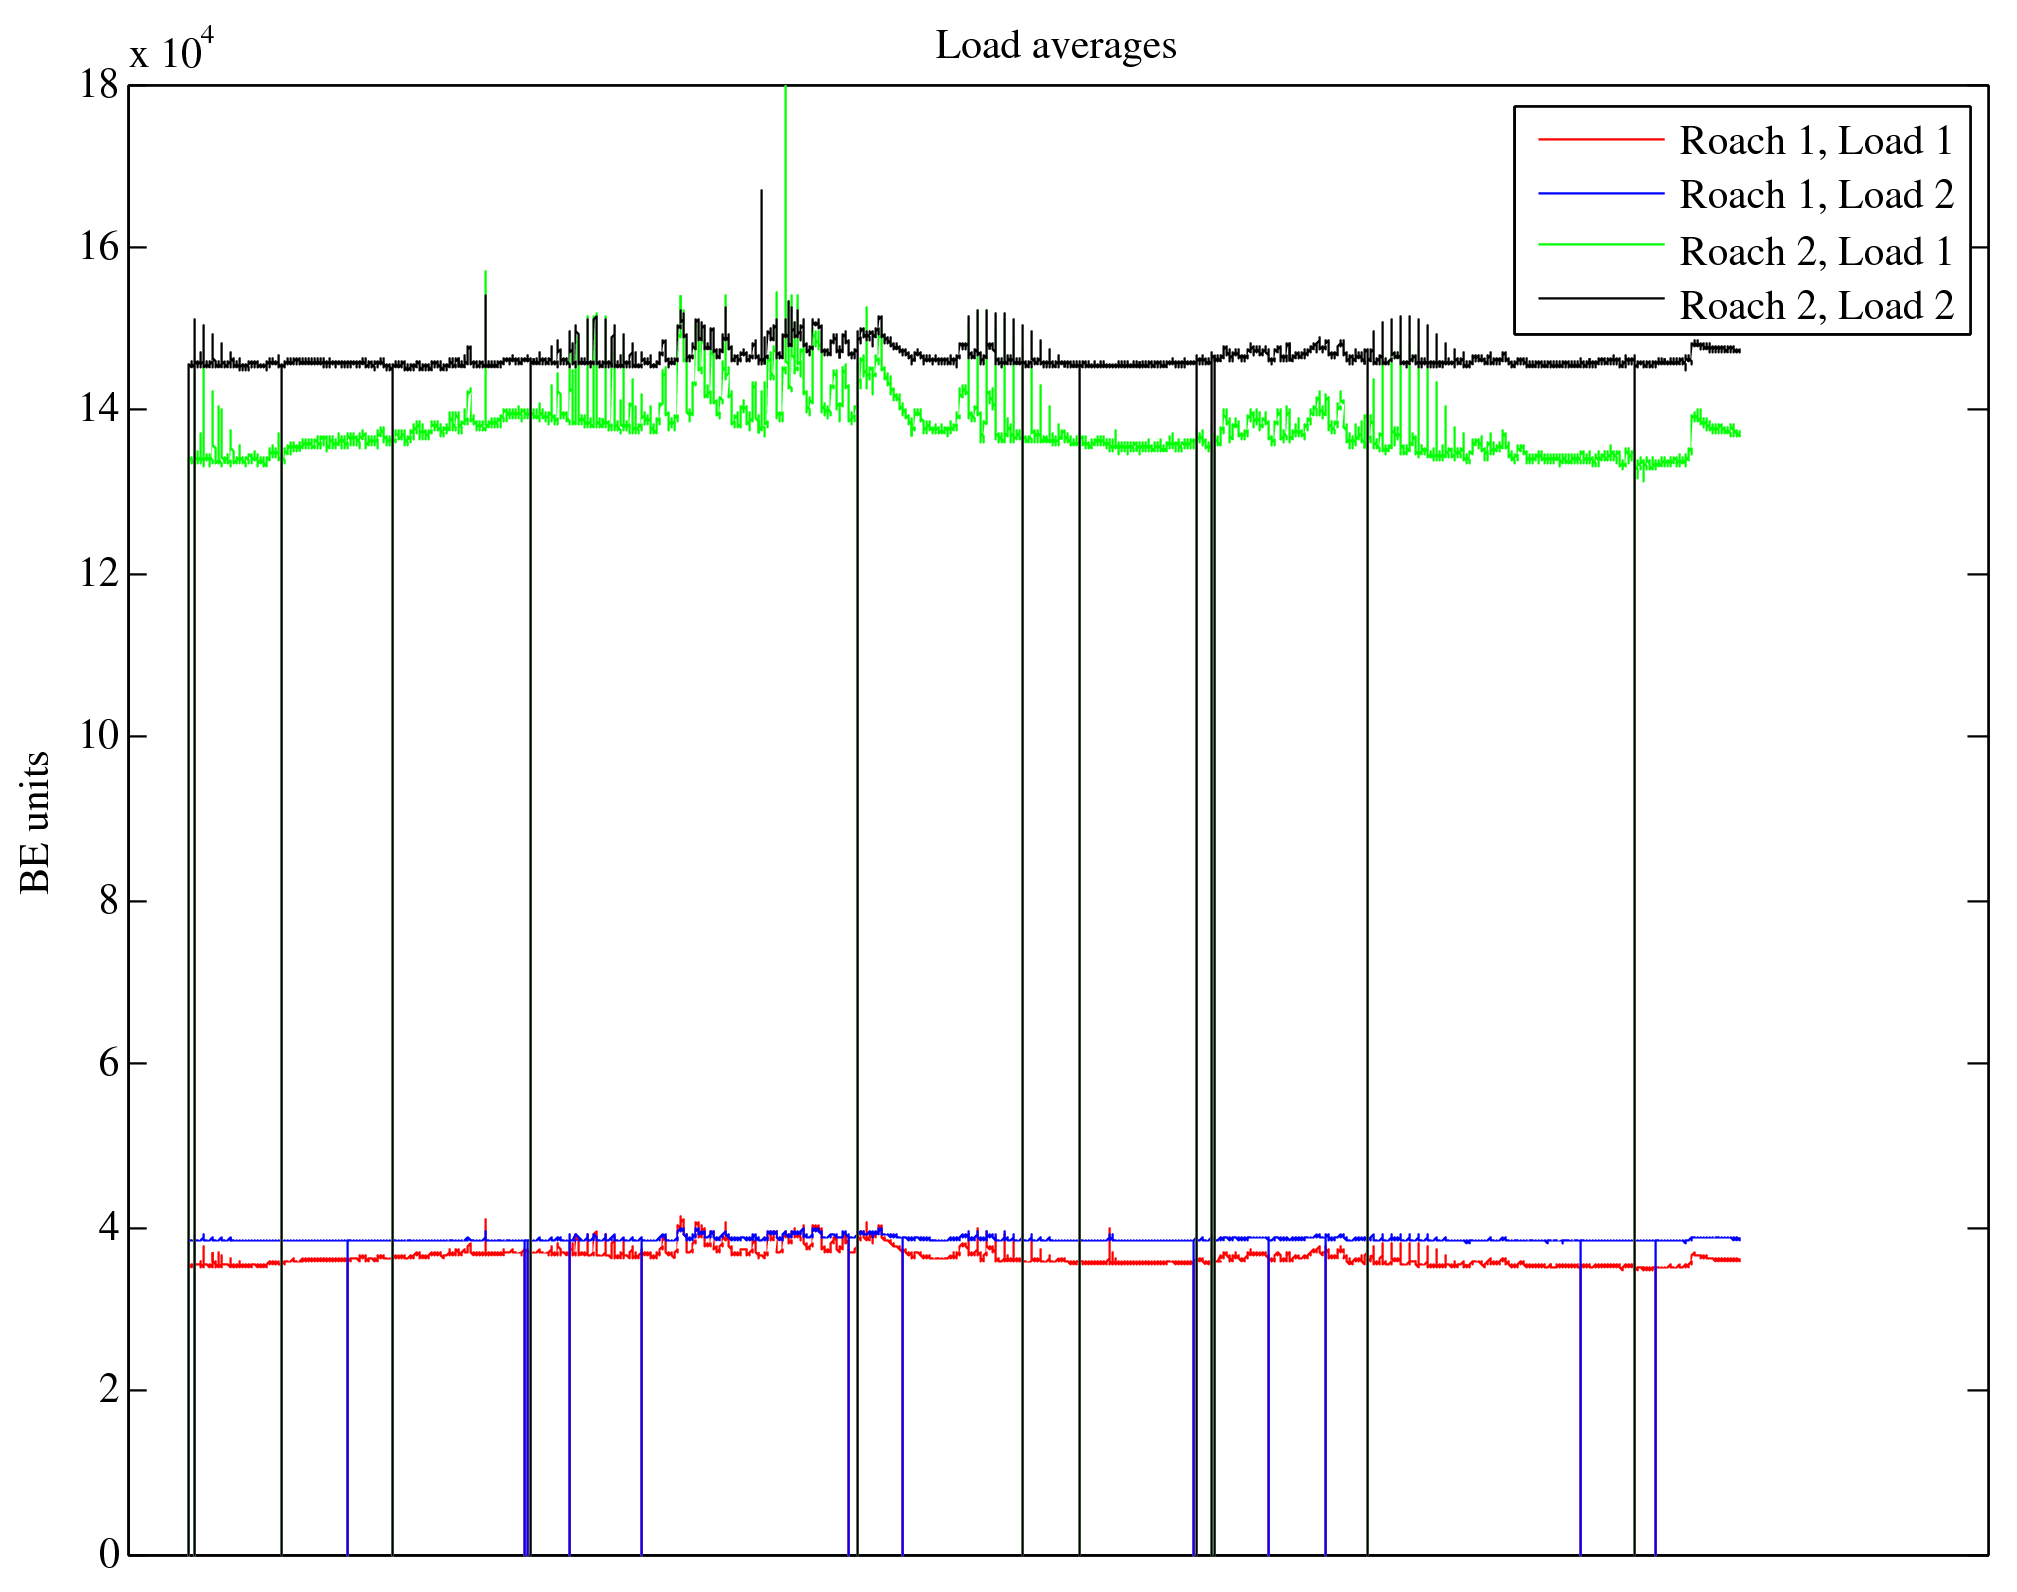
Task: Click the y-axis tick label 8
Action: pyautogui.click(x=108, y=901)
